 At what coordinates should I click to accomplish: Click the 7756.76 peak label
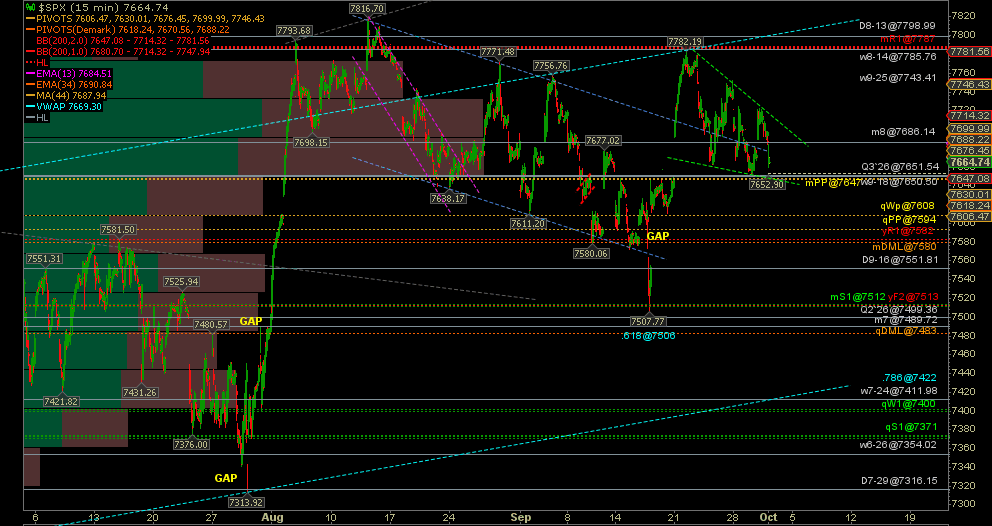(550, 65)
